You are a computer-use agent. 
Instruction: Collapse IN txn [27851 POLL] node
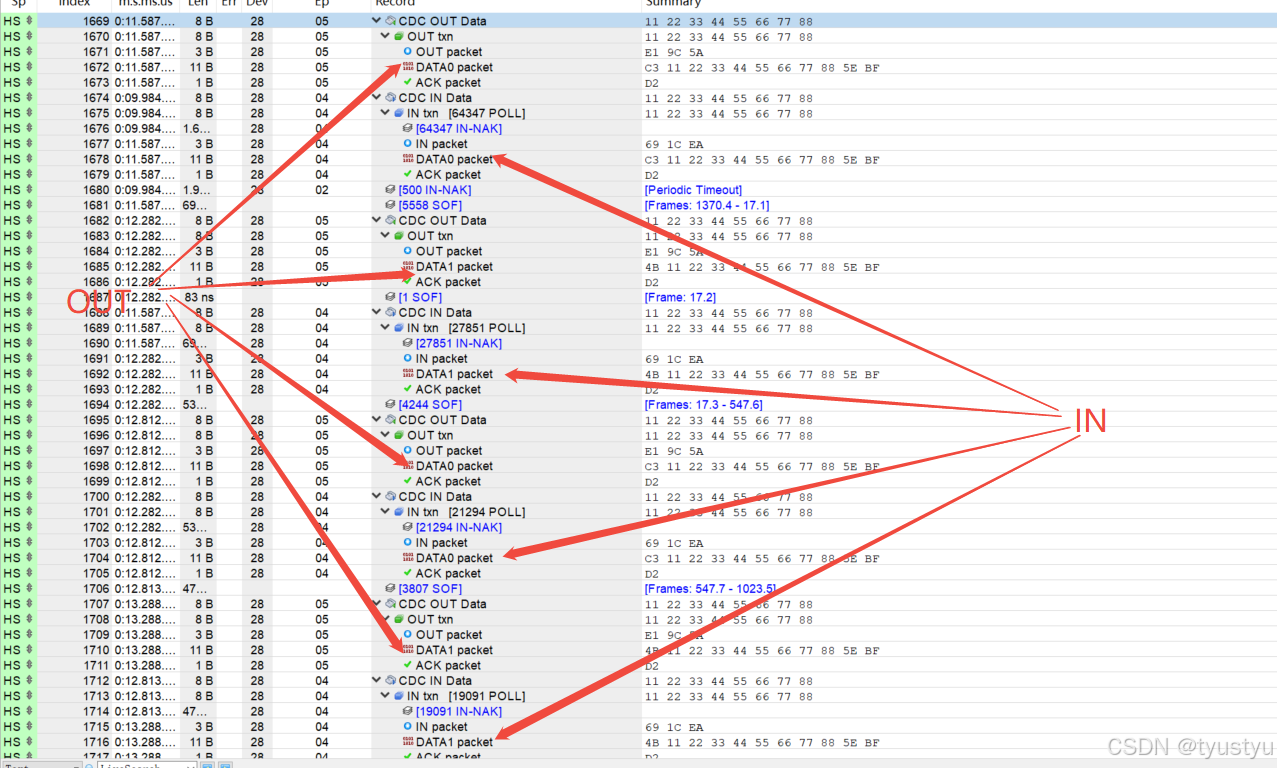point(386,328)
